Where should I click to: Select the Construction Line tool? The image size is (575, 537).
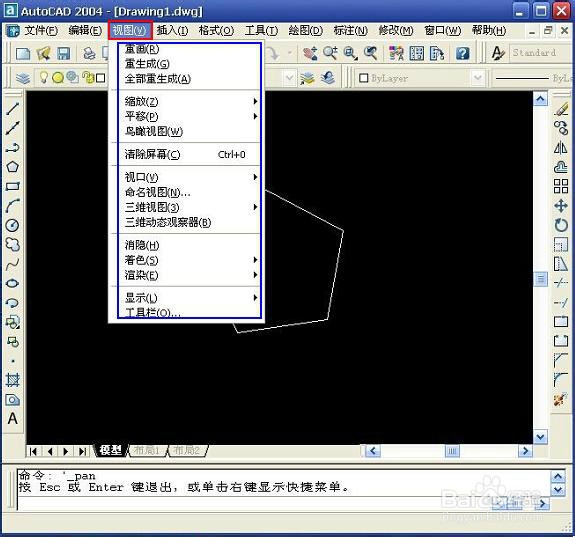12,128
